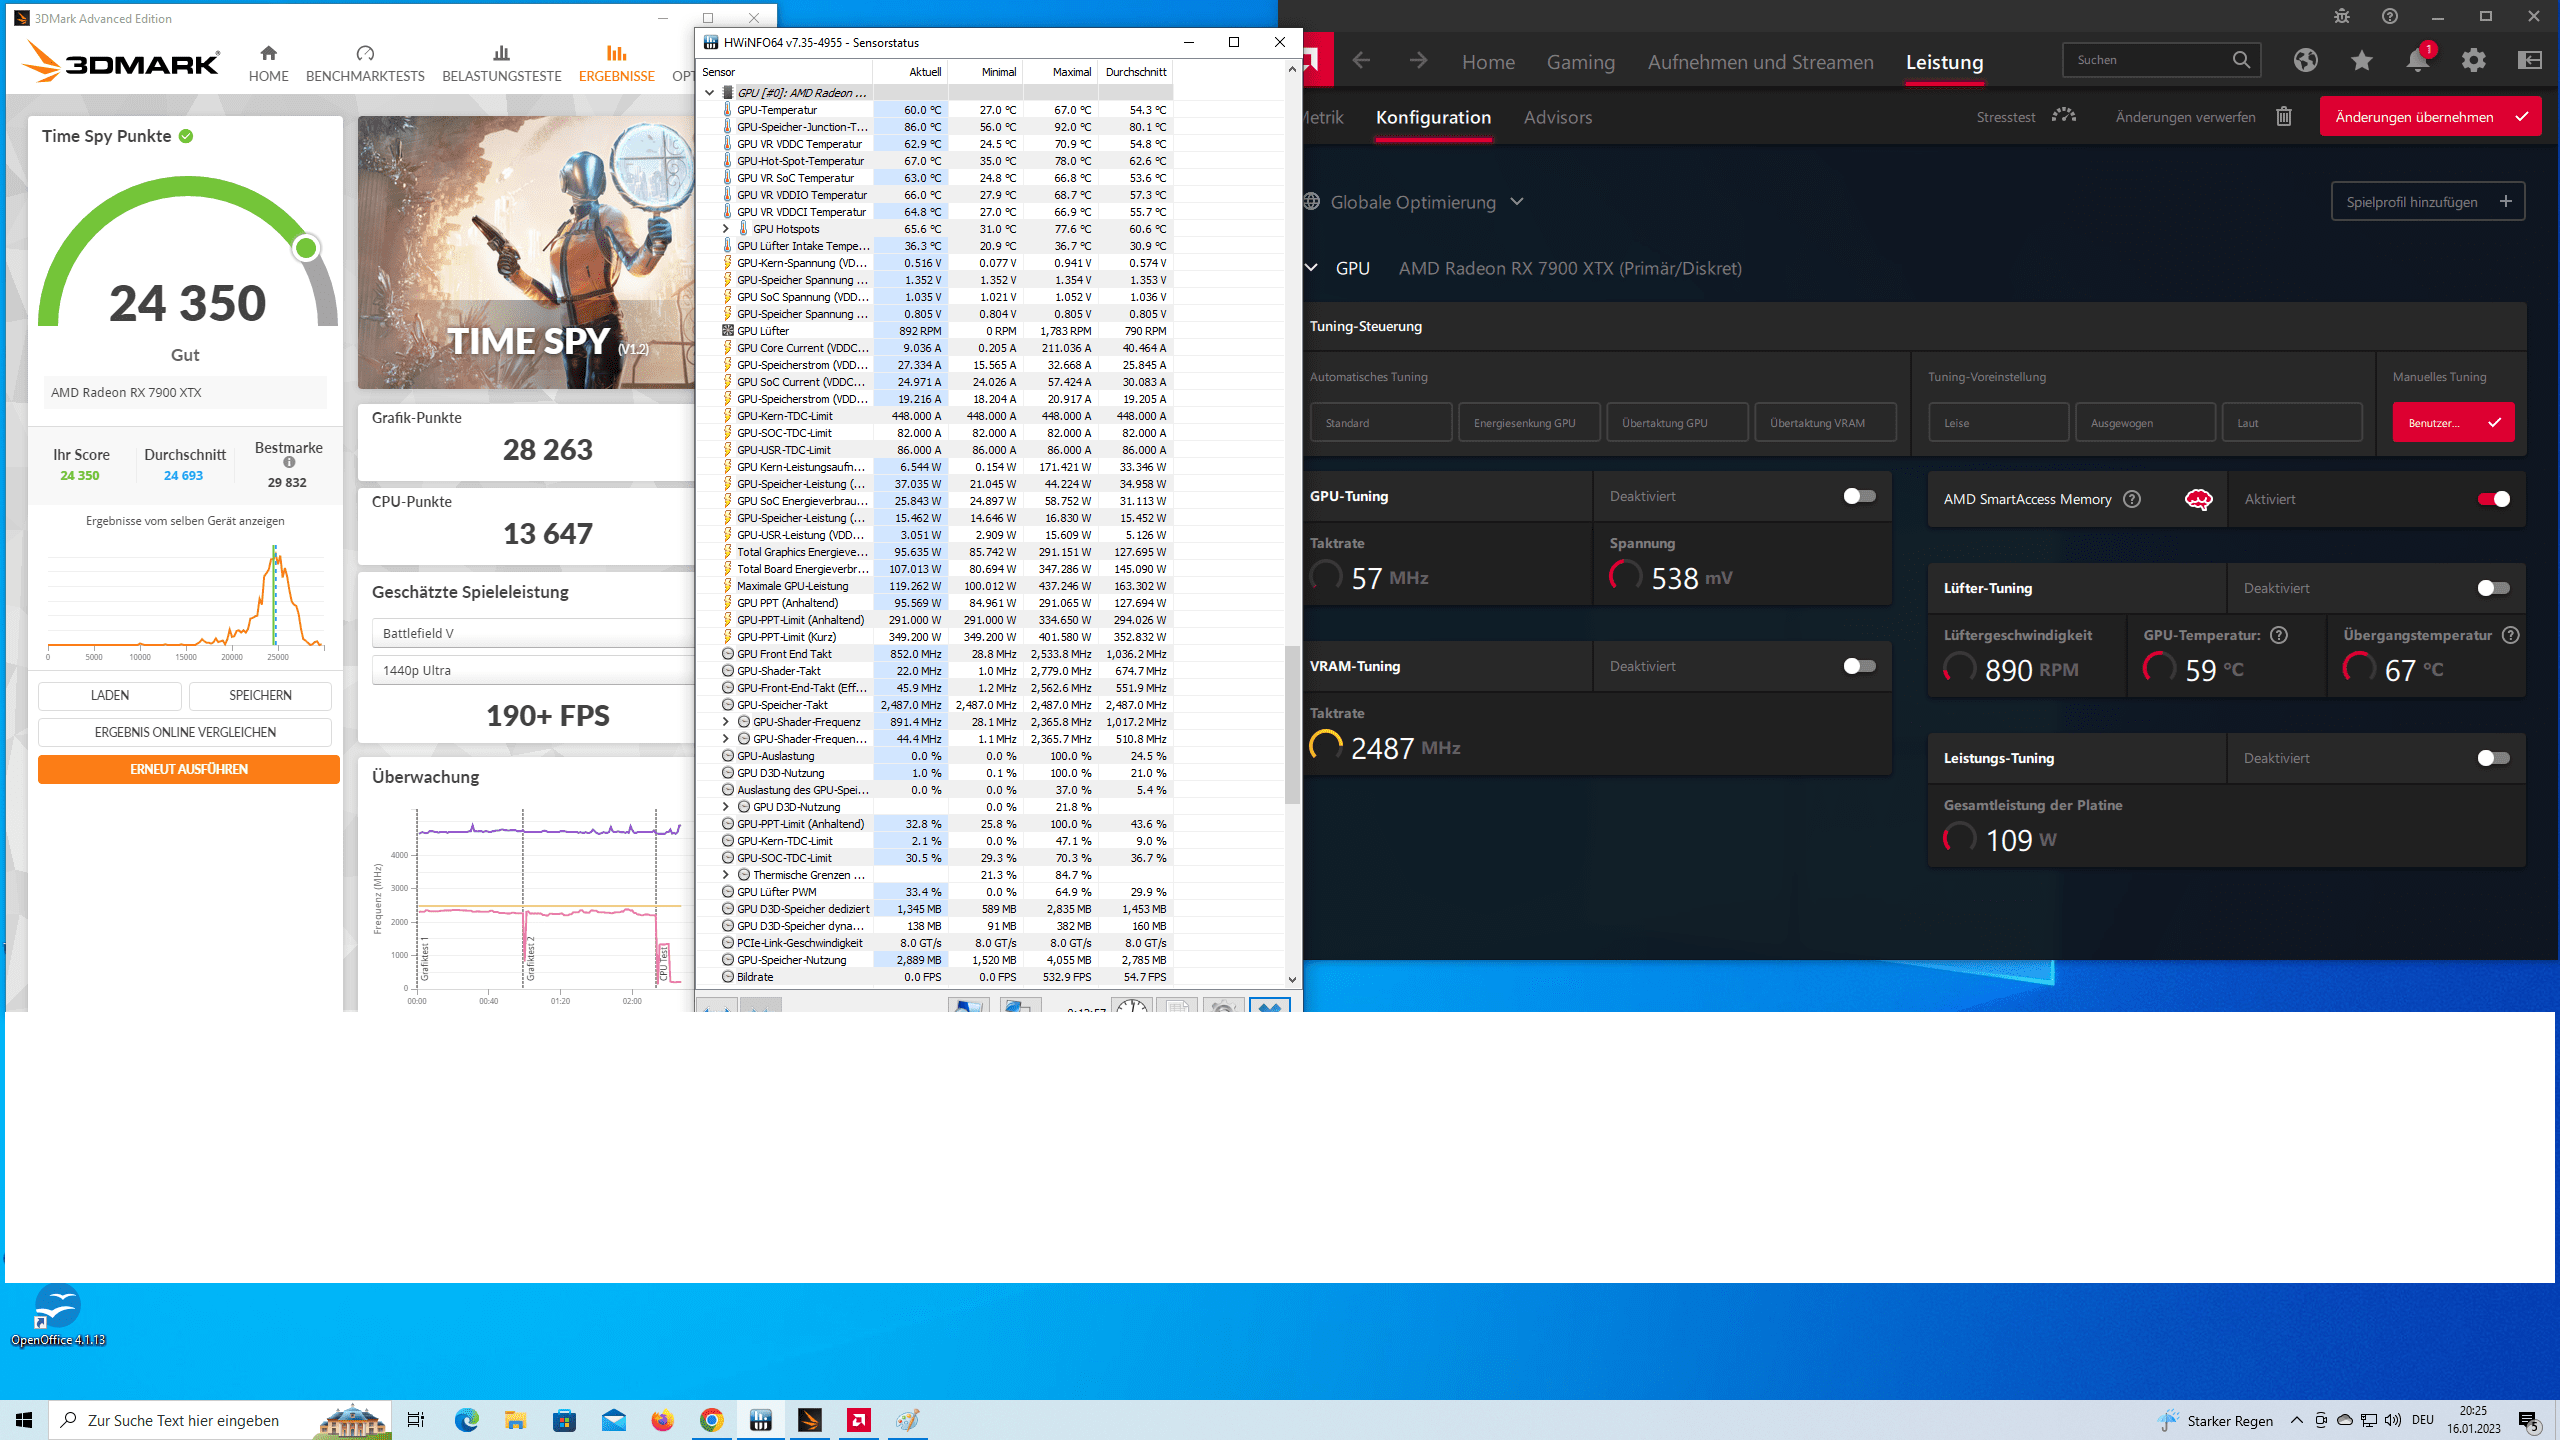
Task: Open Aufnehmen und Streamen tab
Action: [1760, 62]
